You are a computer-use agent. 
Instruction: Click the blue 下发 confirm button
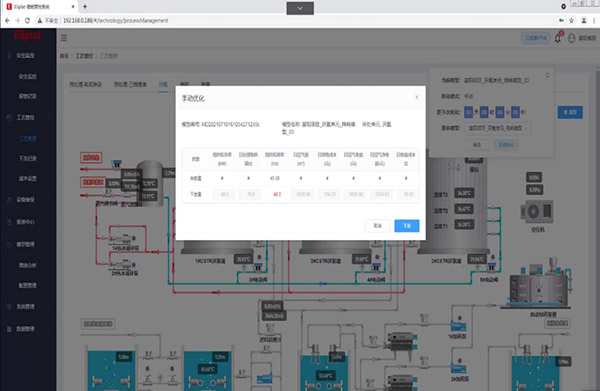407,226
